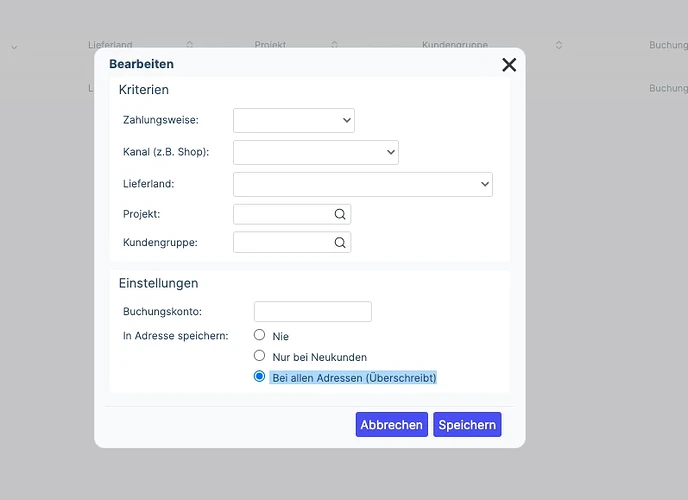Click the Lieferland column header
The height and width of the screenshot is (500, 688).
(x=110, y=45)
